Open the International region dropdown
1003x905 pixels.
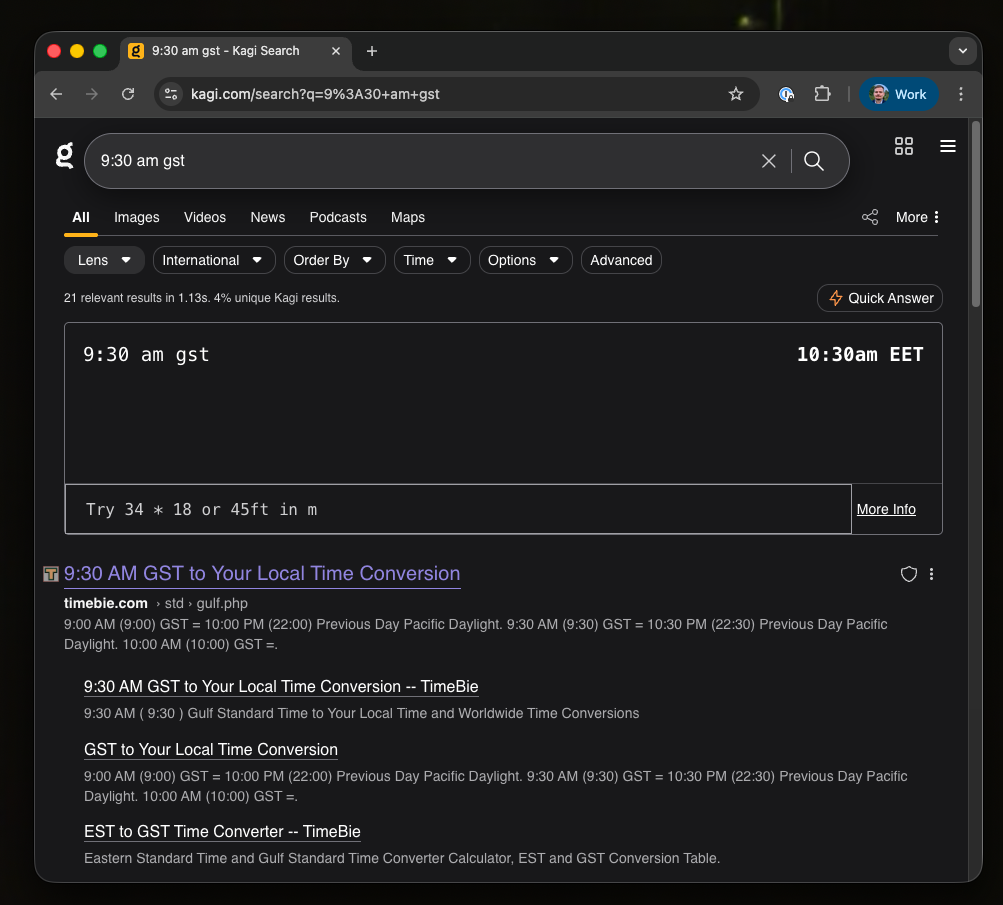214,260
